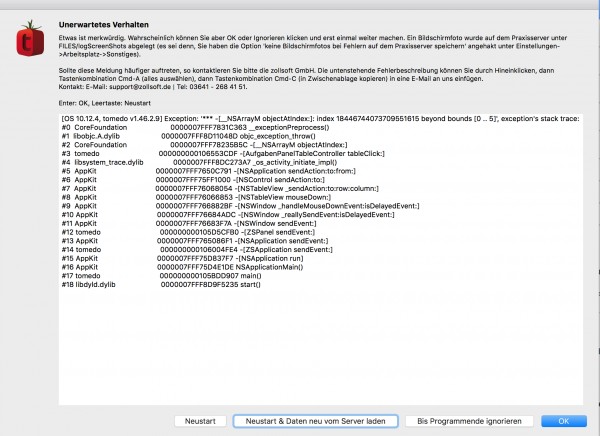Click the heading Unerwartetes Verhalten
Screen dimensions: 600x436
pyautogui.click(x=104, y=24)
